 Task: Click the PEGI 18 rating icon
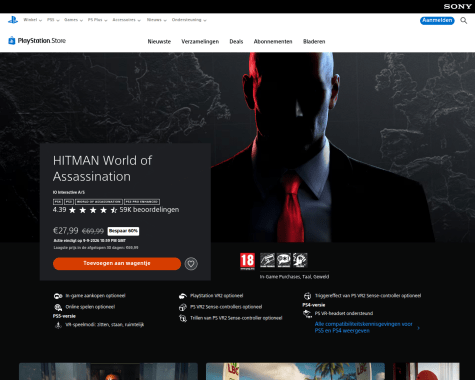pyautogui.click(x=247, y=261)
